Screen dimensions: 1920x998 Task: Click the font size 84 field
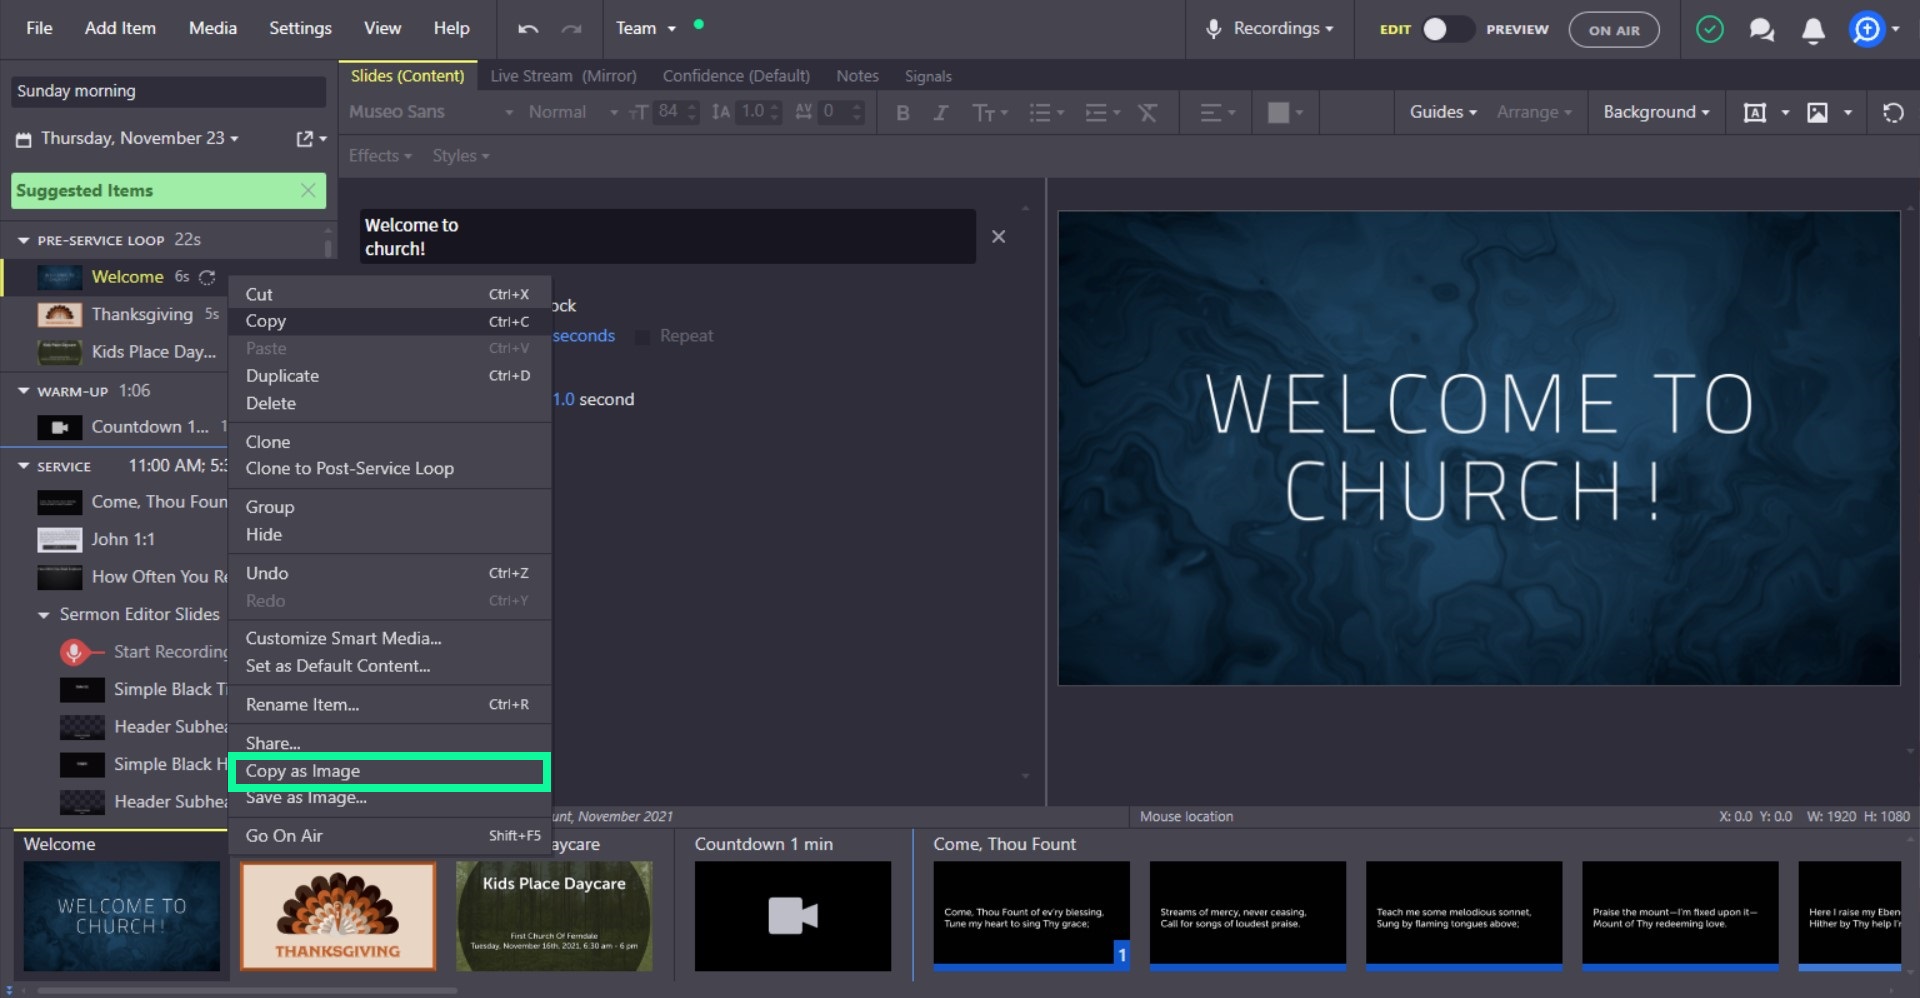[668, 112]
